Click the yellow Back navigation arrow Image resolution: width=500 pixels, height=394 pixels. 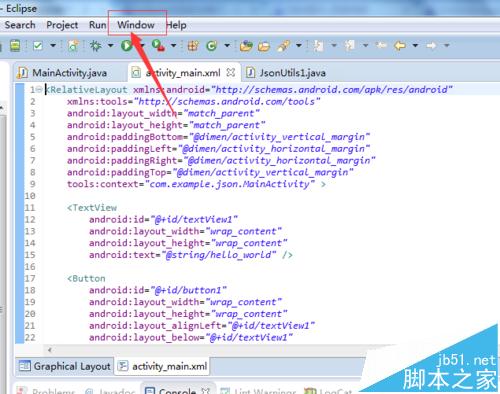click(400, 45)
